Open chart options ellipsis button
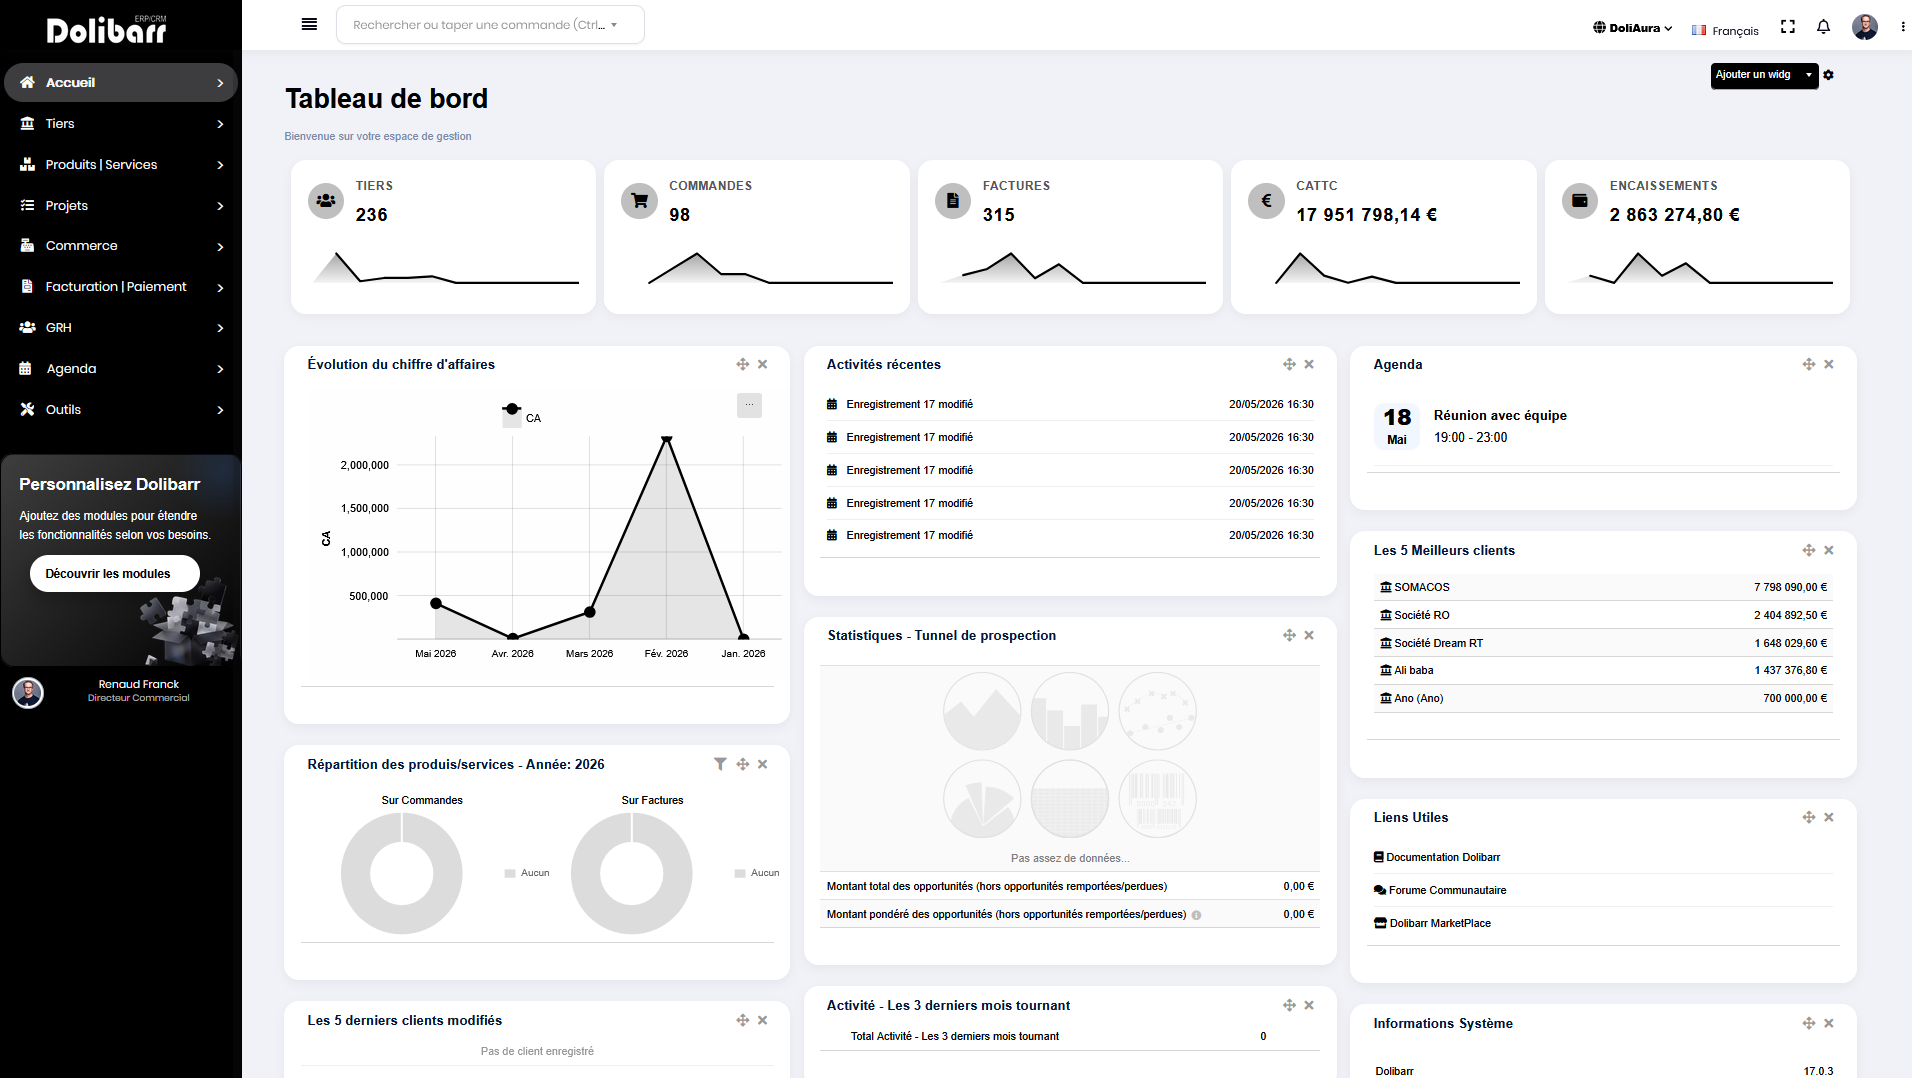 [x=749, y=405]
